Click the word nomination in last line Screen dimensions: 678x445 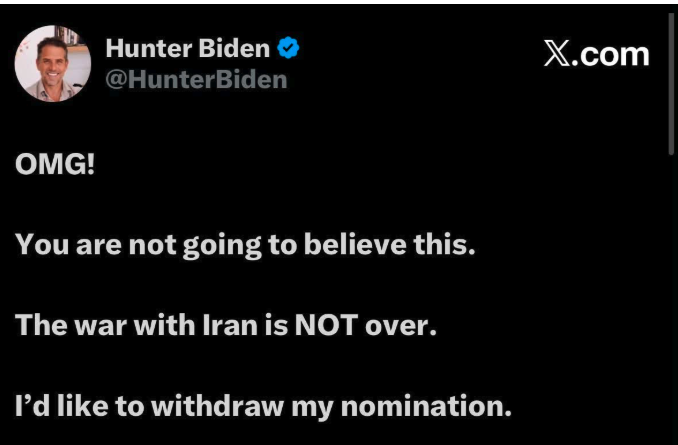click(x=426, y=406)
